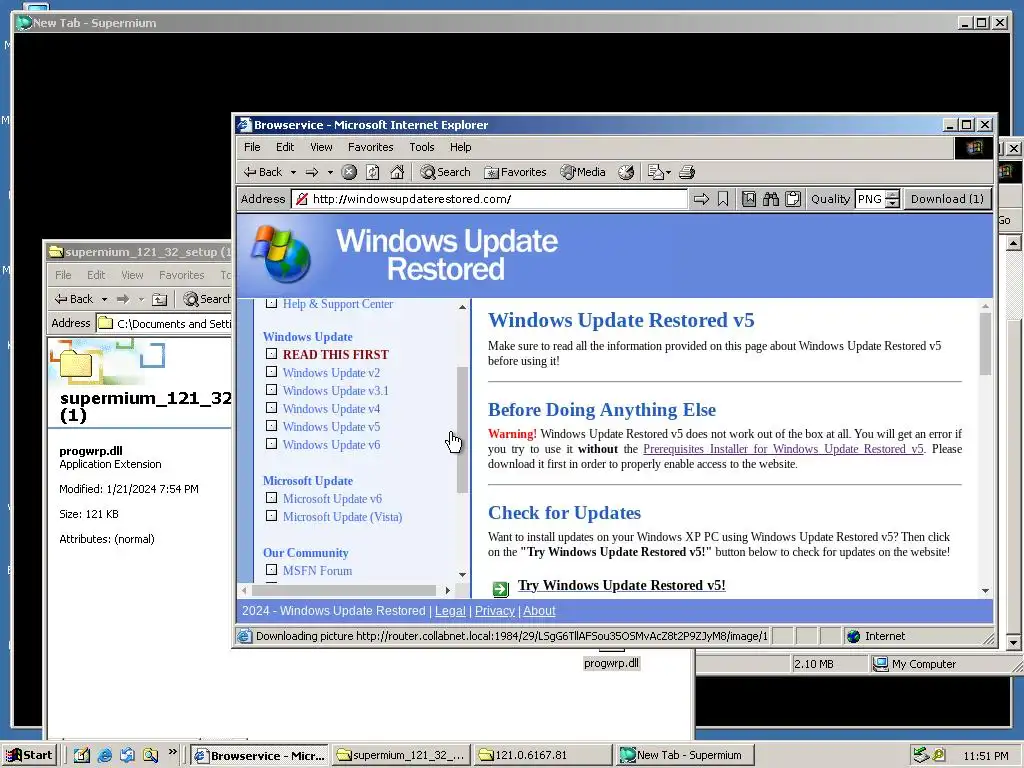Open READ THIS FIRST sidebar link
This screenshot has width=1024, height=768.
point(336,355)
